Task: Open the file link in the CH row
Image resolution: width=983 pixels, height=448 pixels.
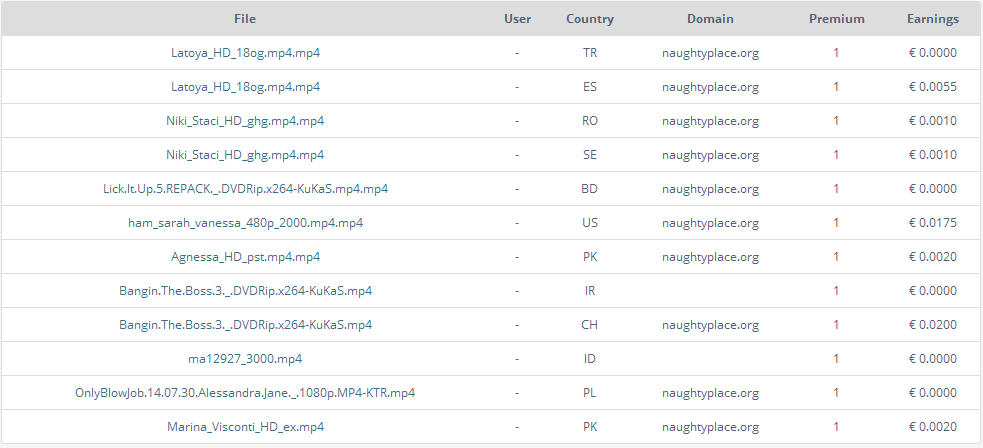Action: (x=245, y=325)
